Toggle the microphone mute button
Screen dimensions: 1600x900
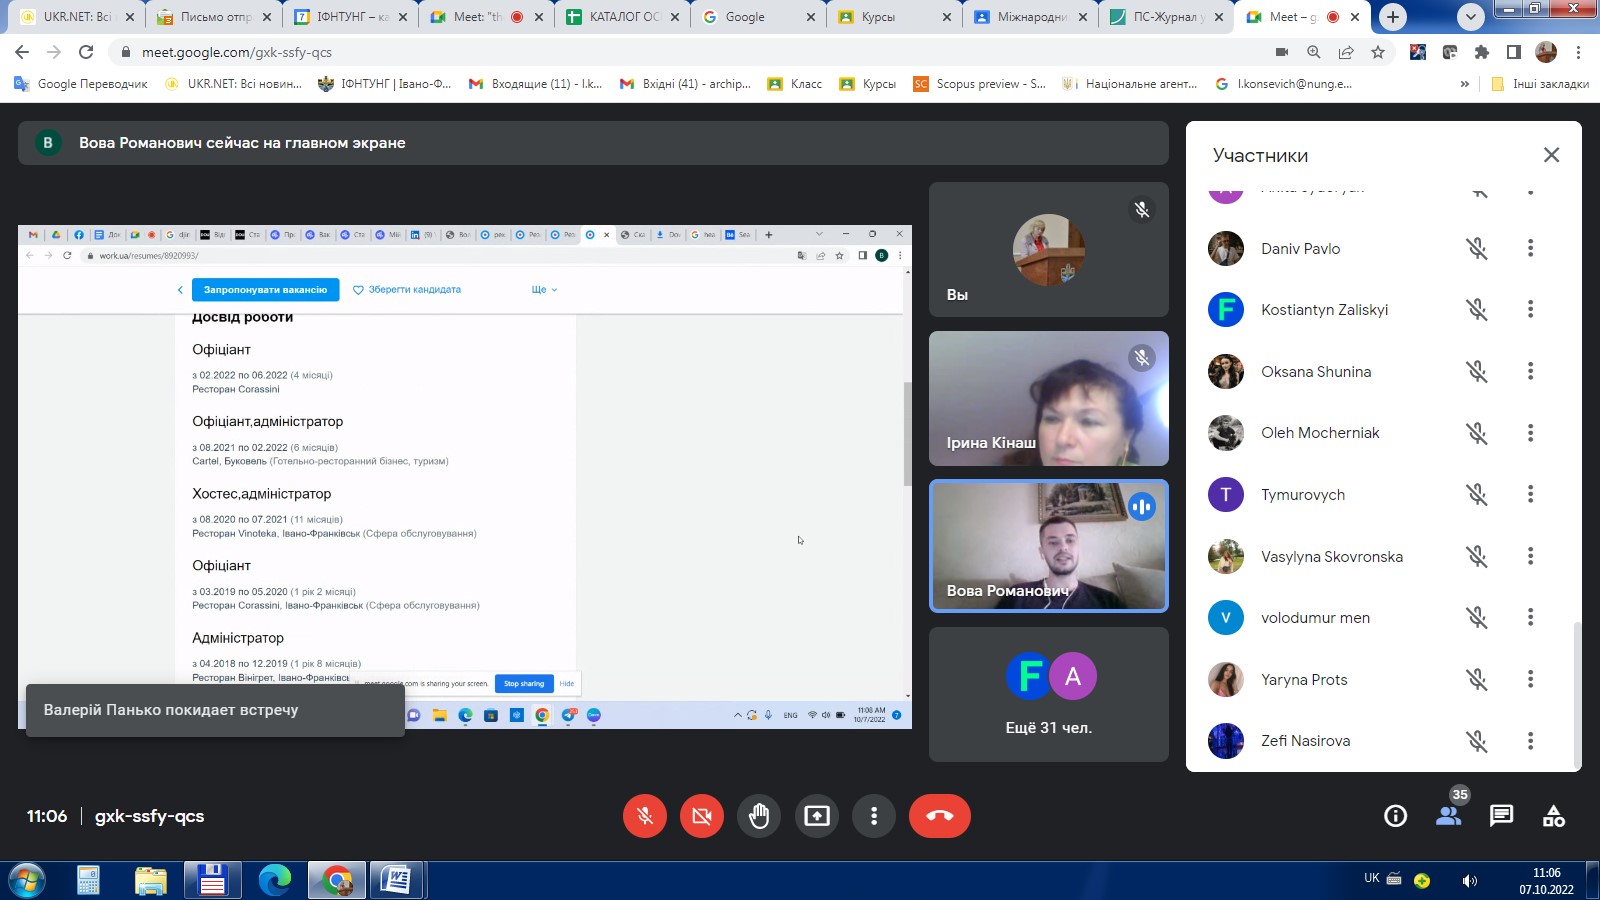click(645, 816)
